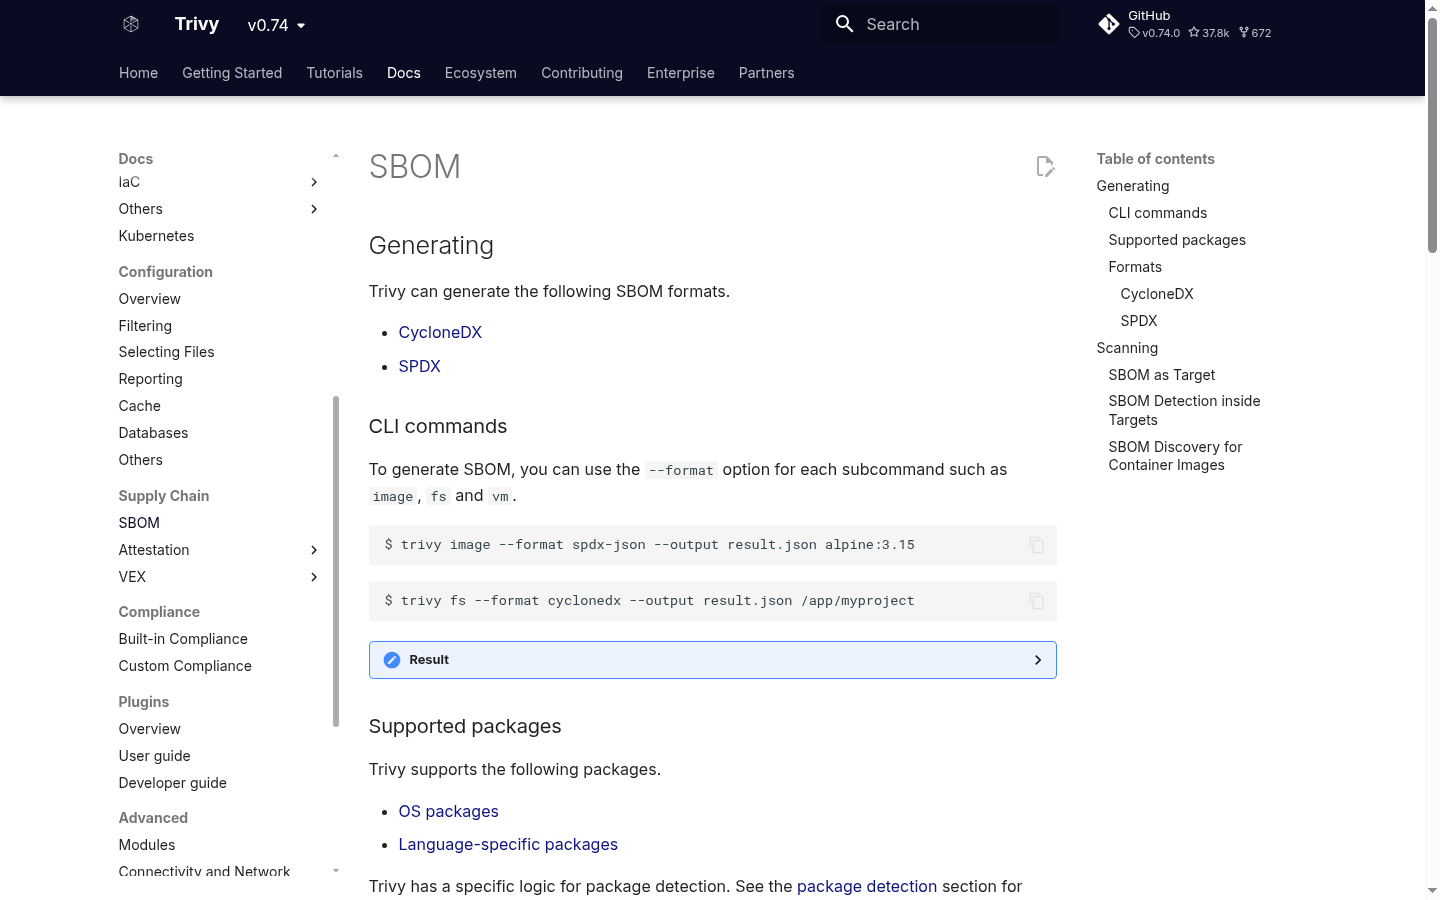Open Databases in the sidebar
Viewport: 1440px width, 900px height.
tap(153, 433)
